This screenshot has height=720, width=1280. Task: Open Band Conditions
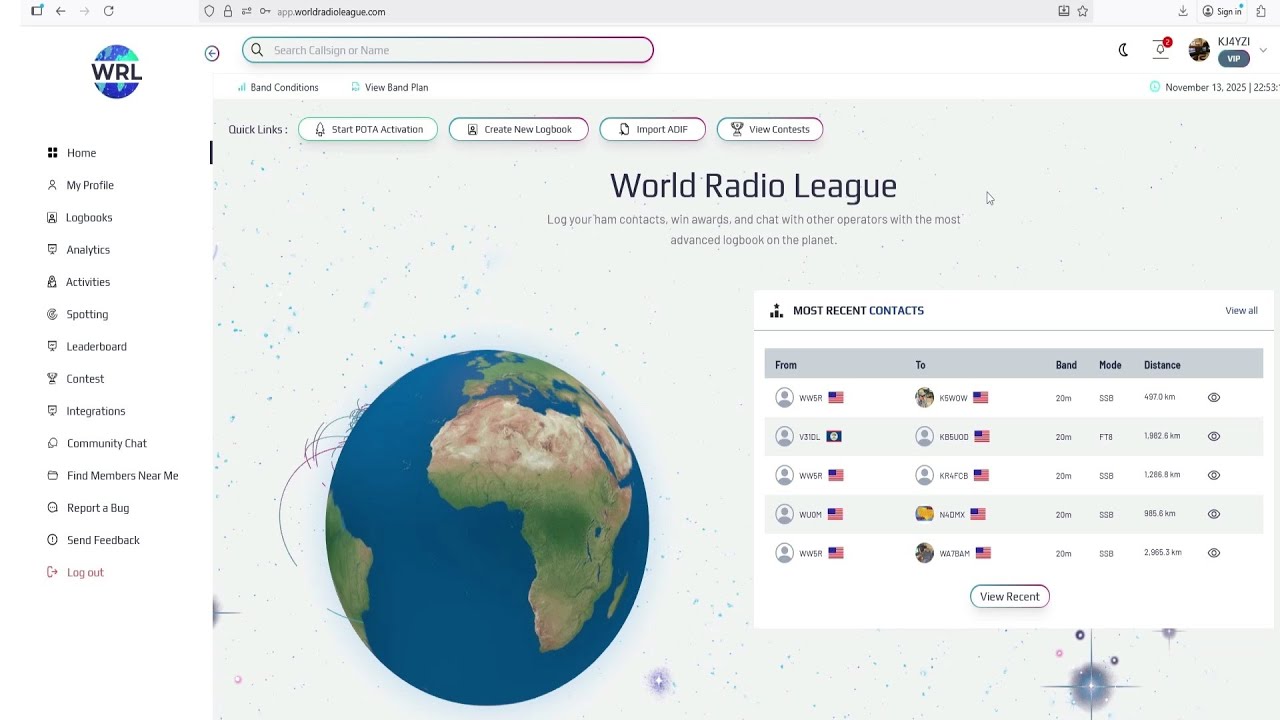278,87
